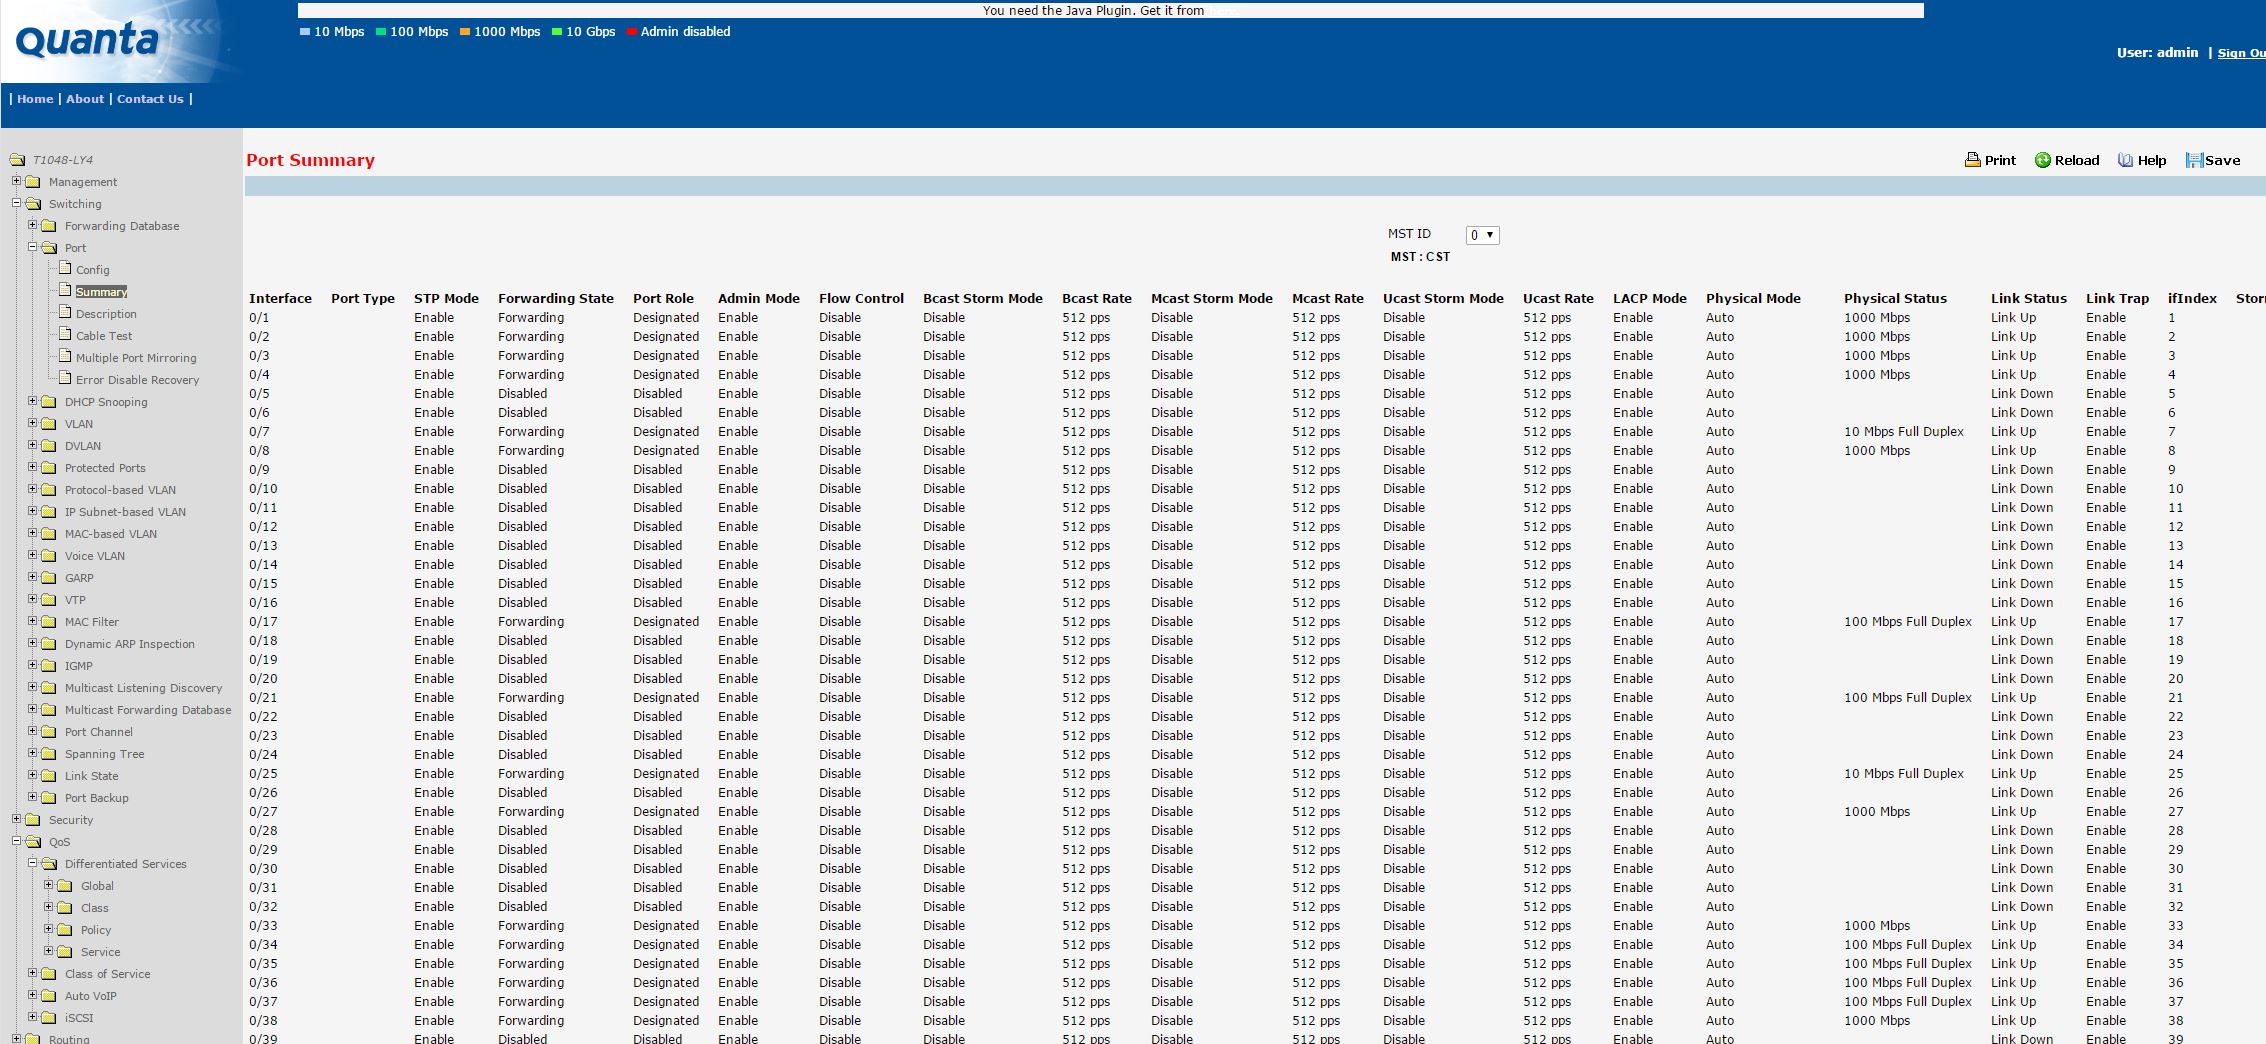Viewport: 2266px width, 1044px height.
Task: Expand the Security tree node
Action: pyautogui.click(x=16, y=819)
